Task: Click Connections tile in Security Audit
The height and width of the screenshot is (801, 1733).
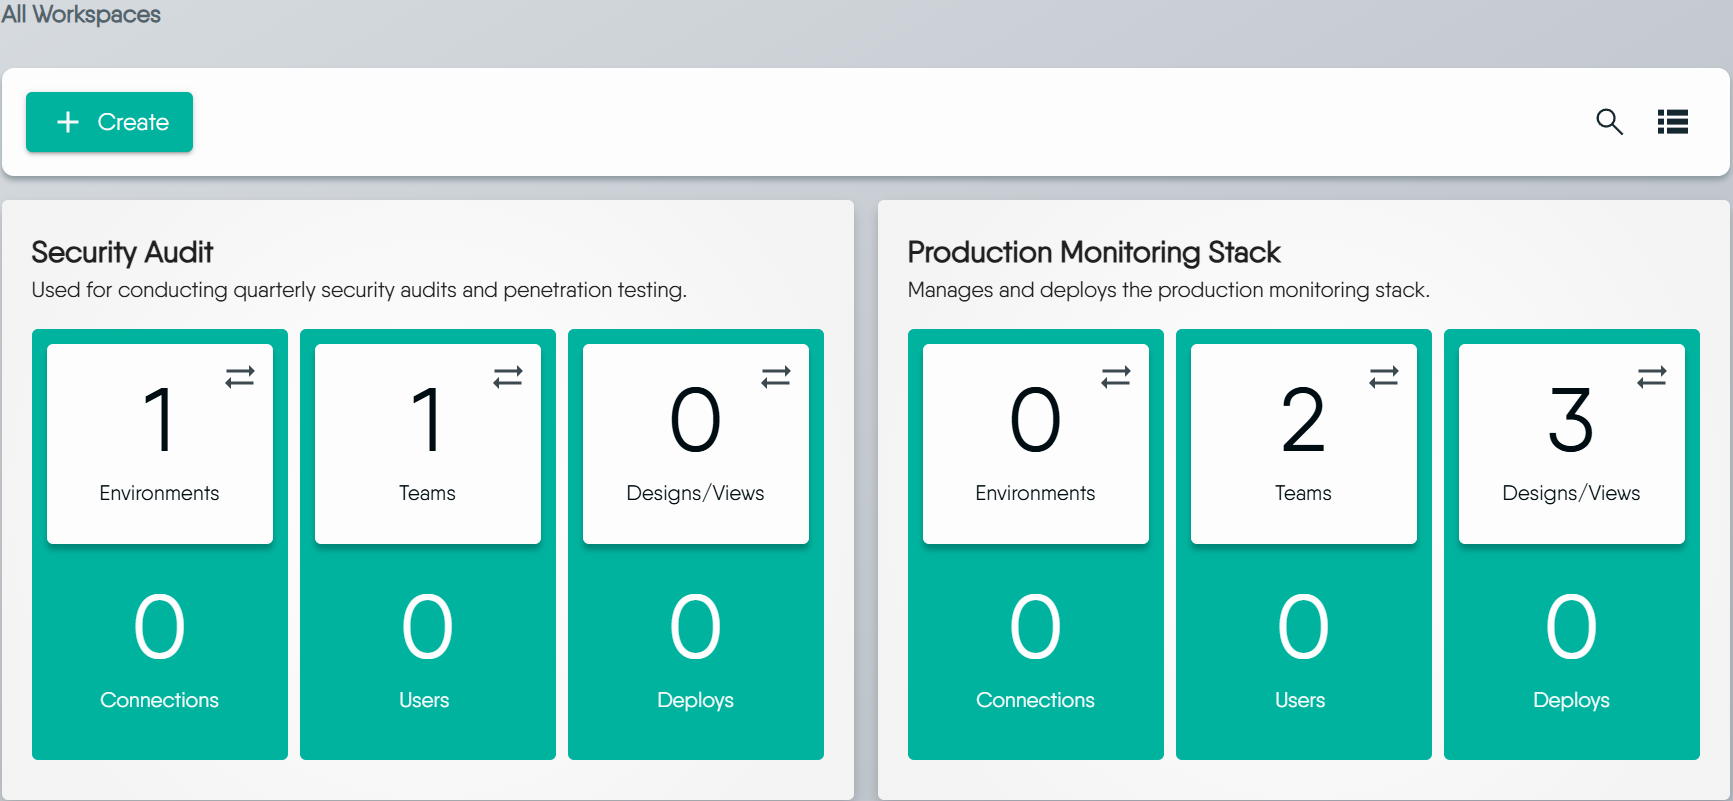Action: (x=159, y=650)
